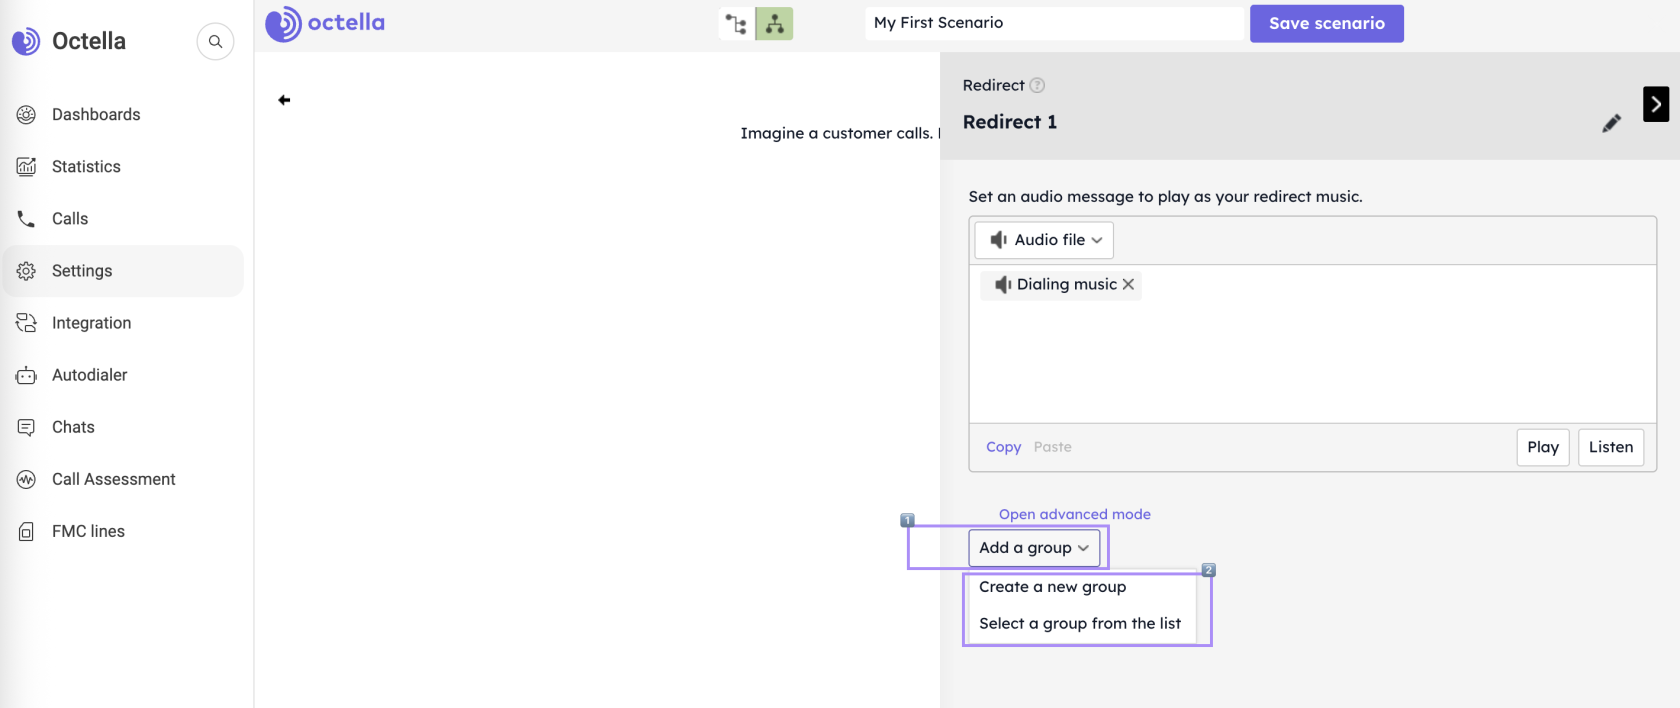Open the Integration page
The width and height of the screenshot is (1680, 708).
pyautogui.click(x=91, y=323)
